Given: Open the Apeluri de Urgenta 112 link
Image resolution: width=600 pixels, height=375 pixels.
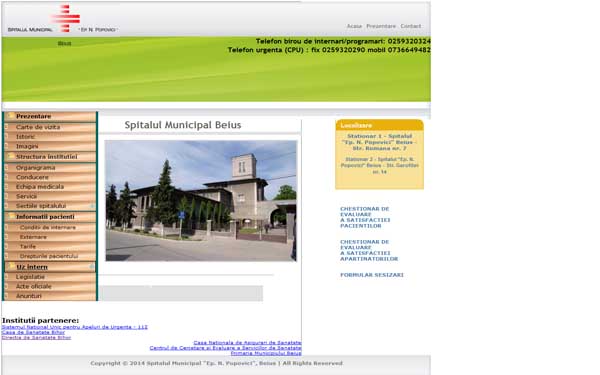Looking at the screenshot, I should (75, 327).
